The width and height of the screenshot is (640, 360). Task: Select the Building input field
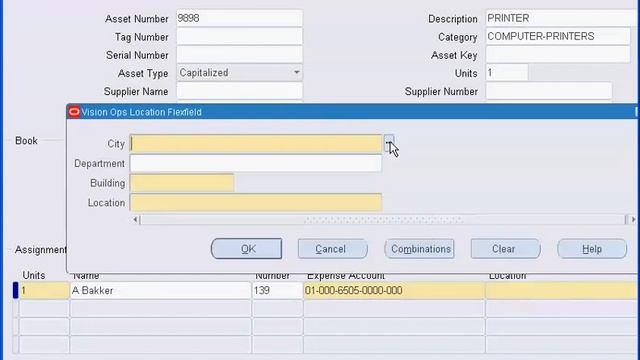[x=182, y=183]
